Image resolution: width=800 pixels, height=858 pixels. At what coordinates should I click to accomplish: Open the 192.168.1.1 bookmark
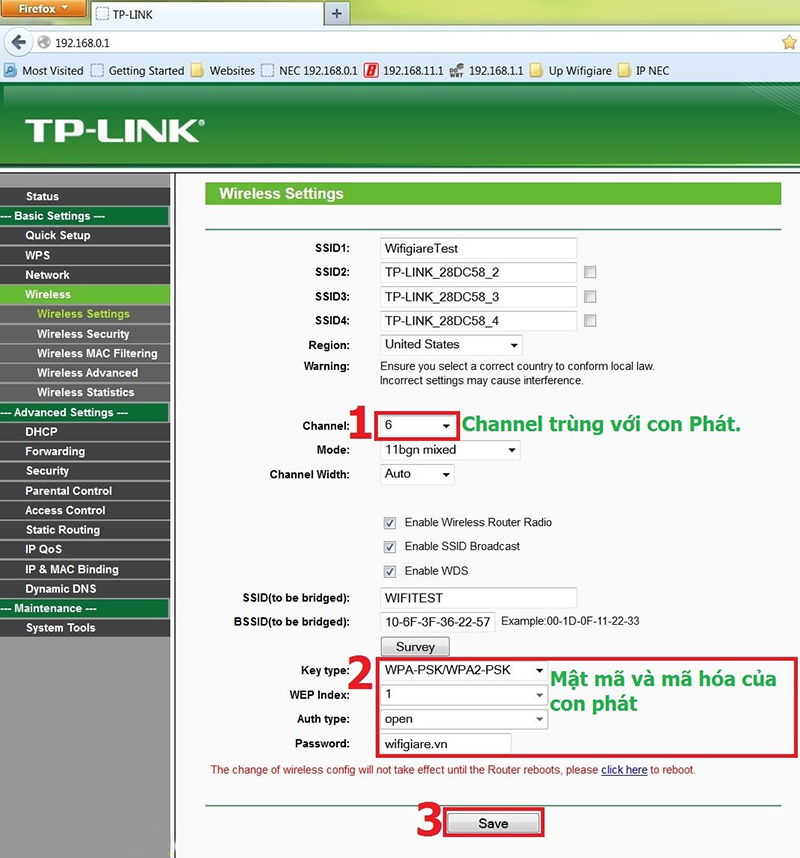pos(486,71)
